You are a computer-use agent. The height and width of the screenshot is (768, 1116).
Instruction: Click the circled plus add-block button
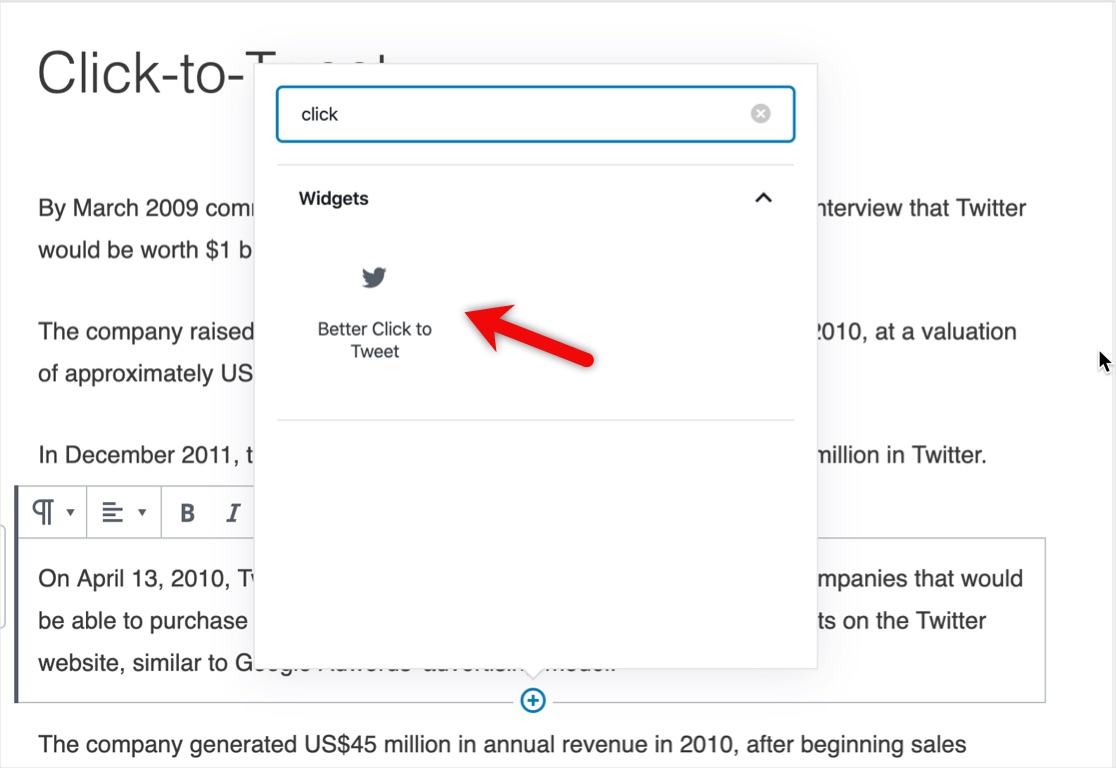pos(533,700)
